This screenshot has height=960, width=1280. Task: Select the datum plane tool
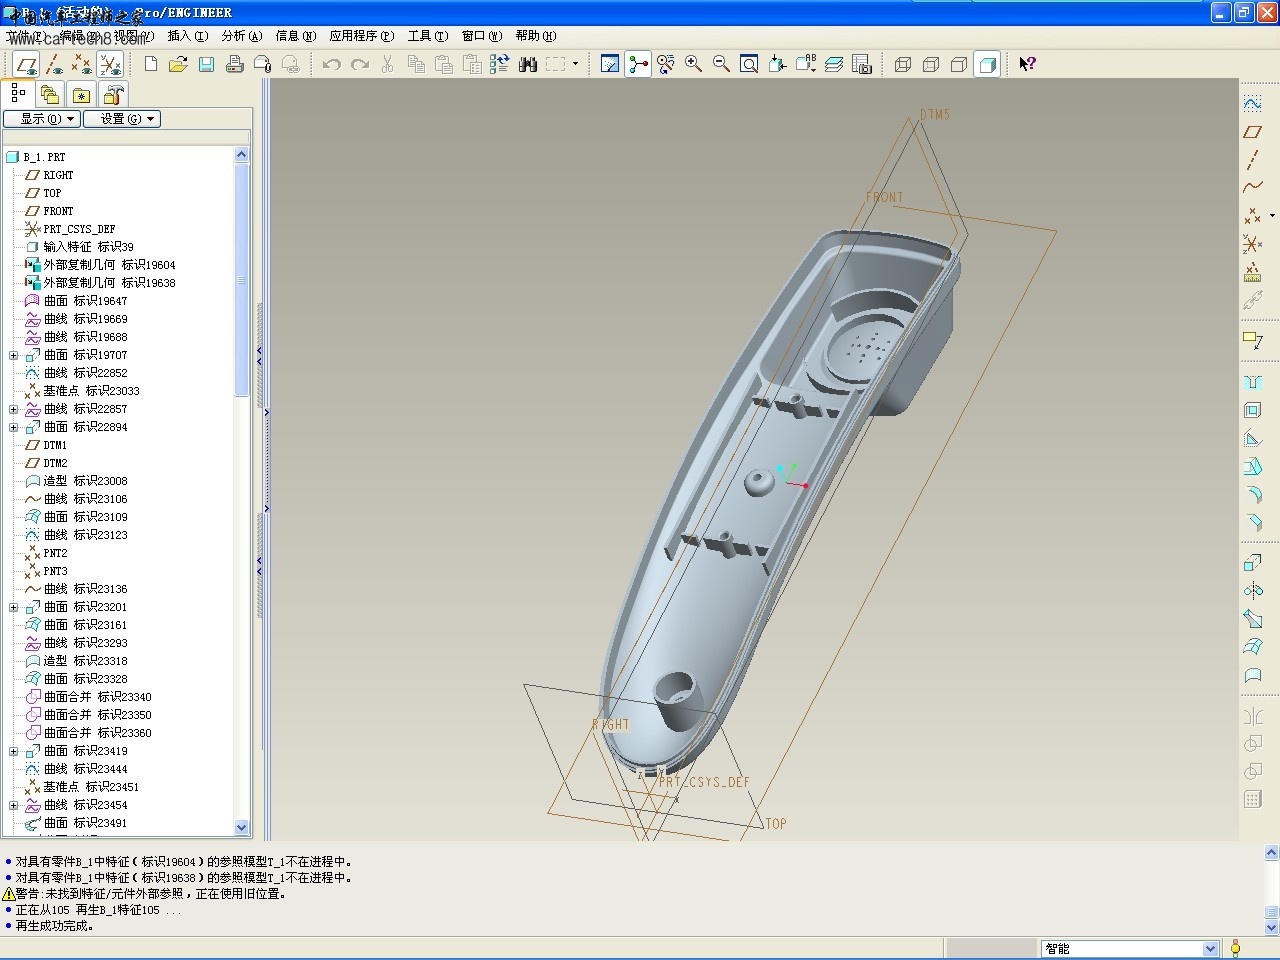click(1252, 132)
